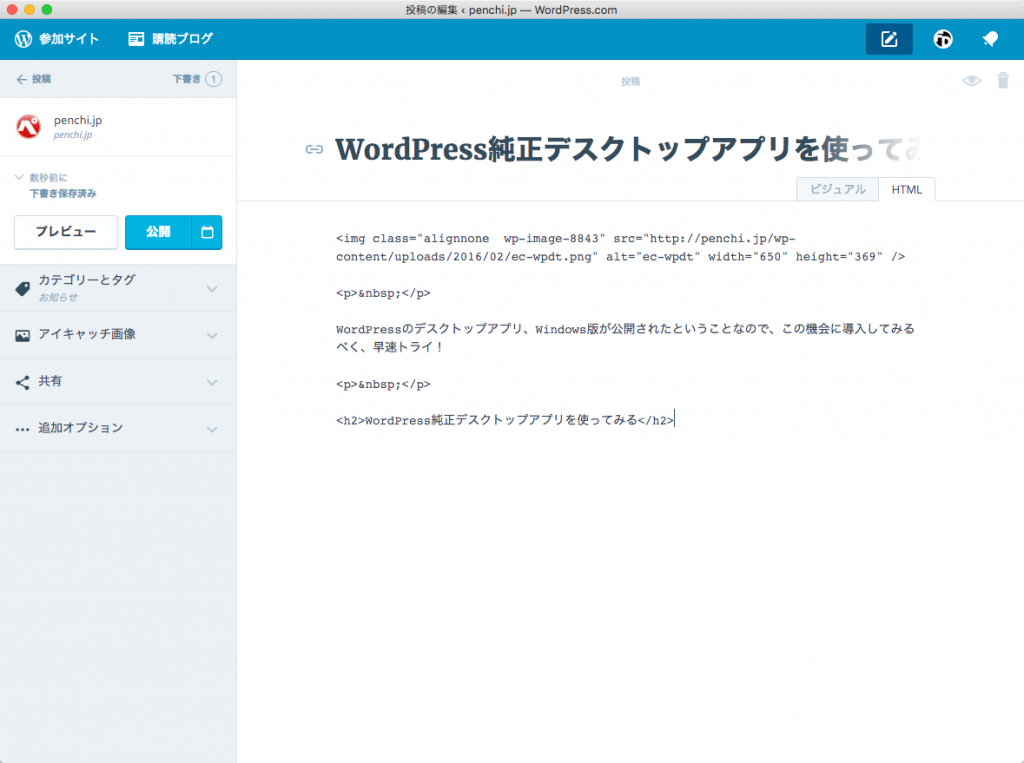This screenshot has height=763, width=1024.
Task: Switch to the ビジュアル editing tab
Action: [837, 189]
